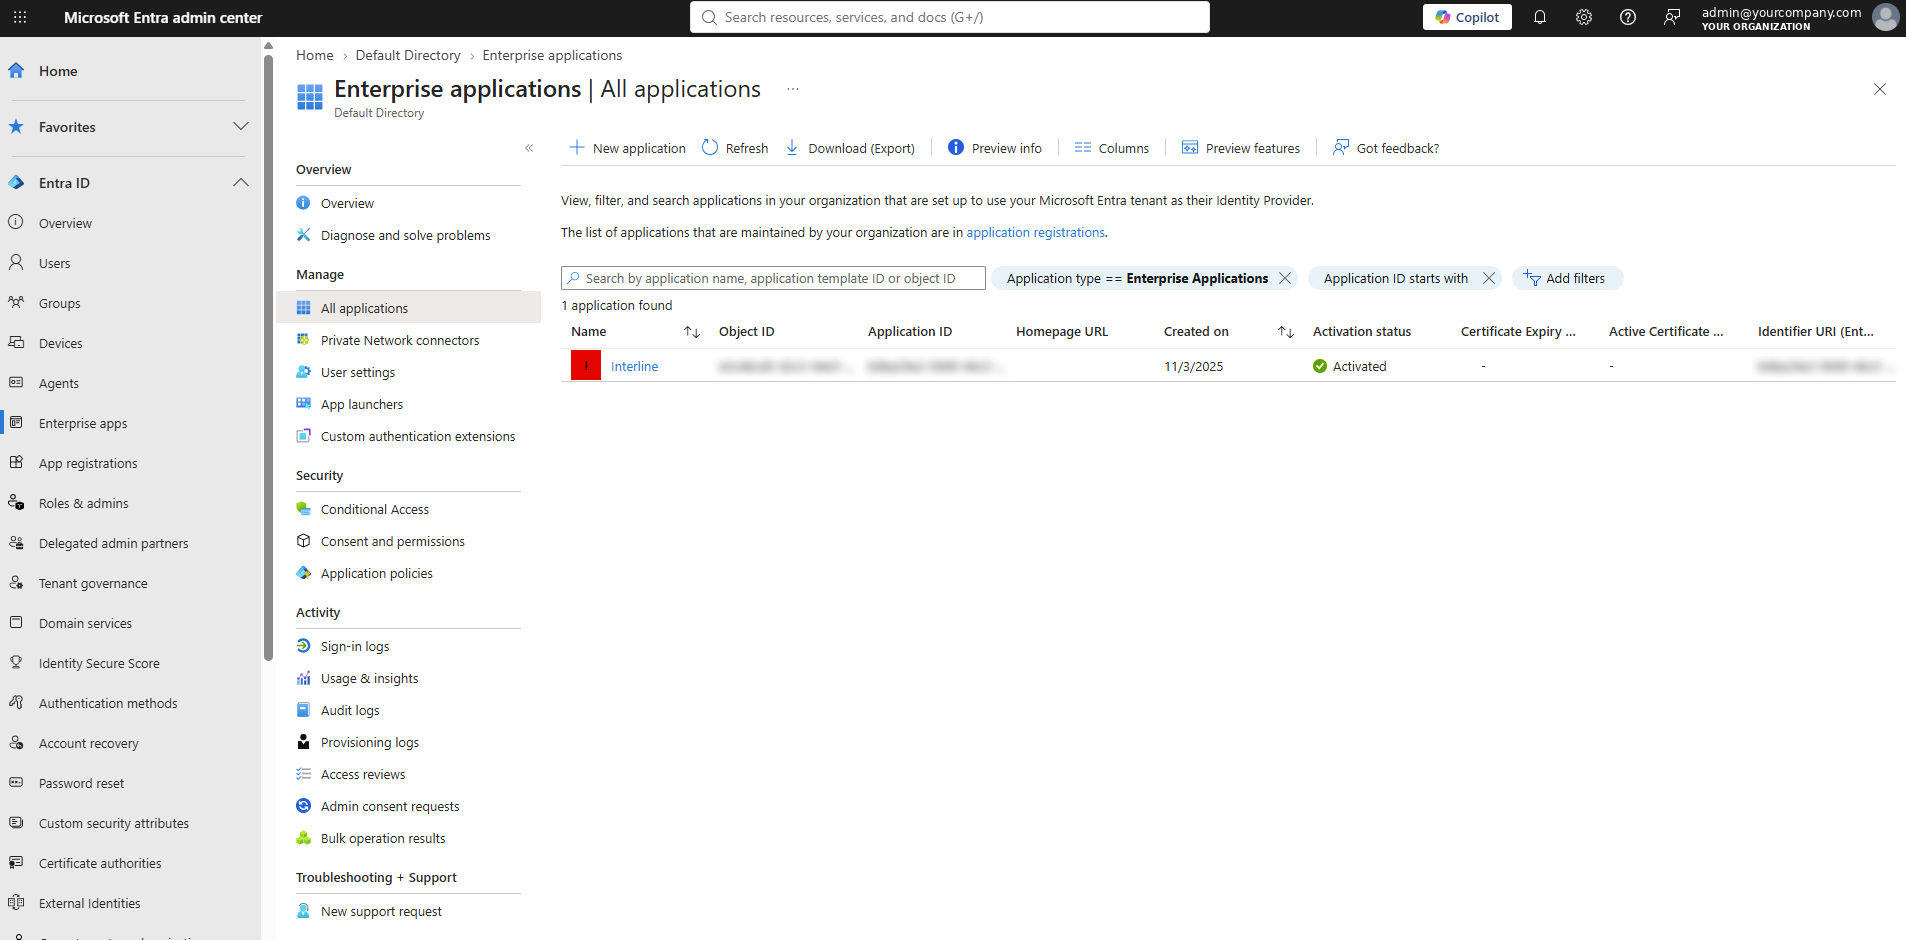
Task: Click the Add filters funnel button
Action: (1566, 278)
